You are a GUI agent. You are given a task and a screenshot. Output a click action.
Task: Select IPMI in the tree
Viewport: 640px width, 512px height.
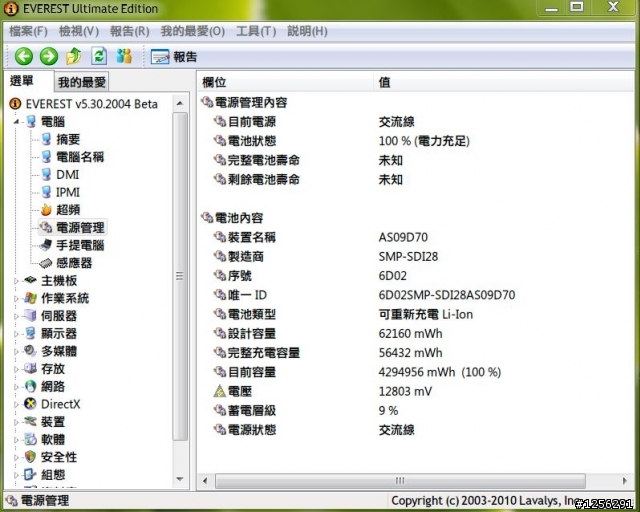point(68,192)
